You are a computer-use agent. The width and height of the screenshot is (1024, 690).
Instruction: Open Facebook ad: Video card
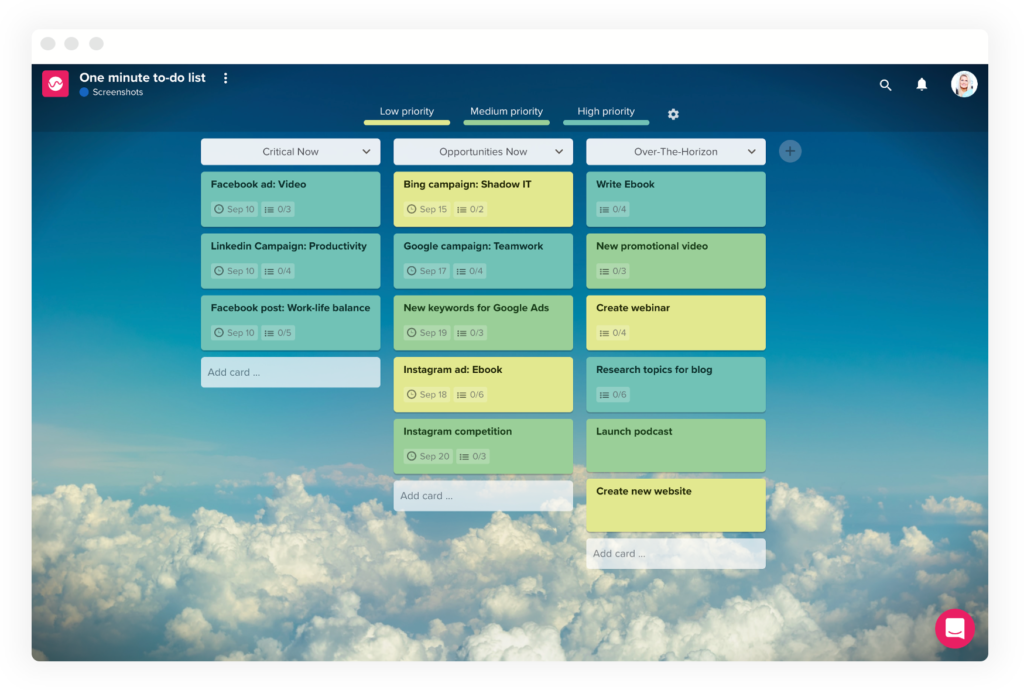291,199
